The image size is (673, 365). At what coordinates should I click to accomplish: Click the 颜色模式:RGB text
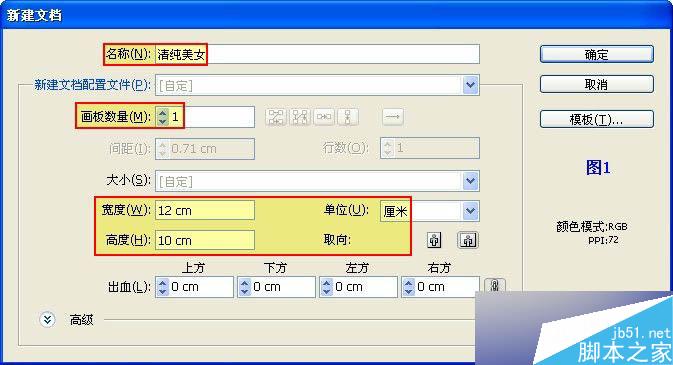pyautogui.click(x=591, y=226)
